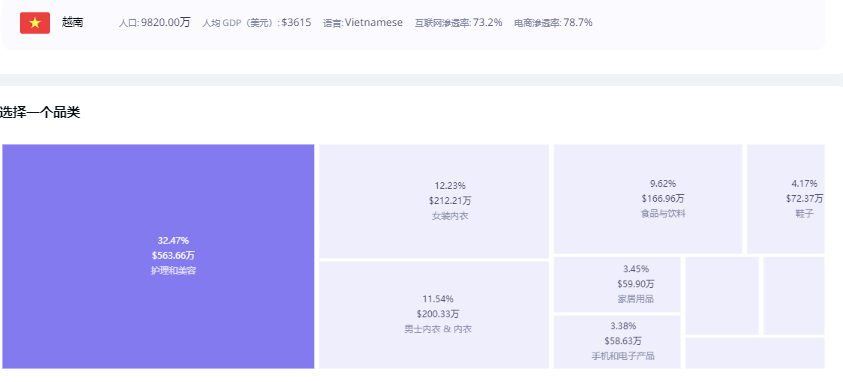Select the 鞋子 category tile
The height and width of the screenshot is (382, 843).
click(785, 199)
